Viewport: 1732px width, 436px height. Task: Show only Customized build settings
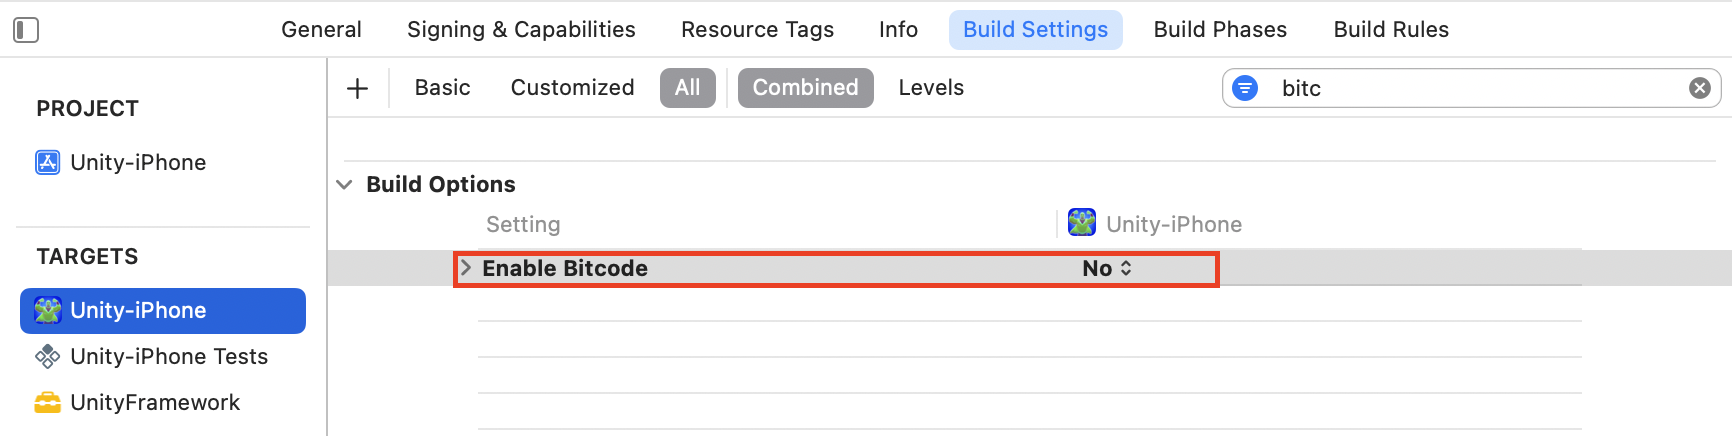coord(572,88)
